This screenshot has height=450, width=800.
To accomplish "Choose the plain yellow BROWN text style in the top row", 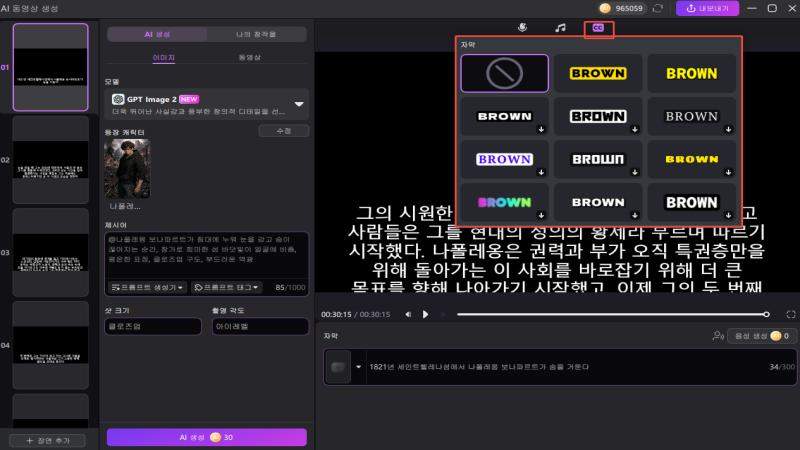I will (x=691, y=73).
